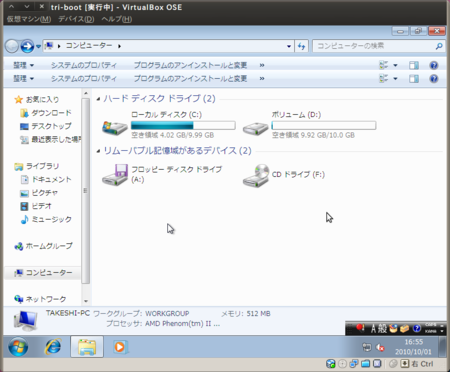Image resolution: width=450 pixels, height=372 pixels.
Task: Open the デバイス(D) menu
Action: tap(76, 19)
